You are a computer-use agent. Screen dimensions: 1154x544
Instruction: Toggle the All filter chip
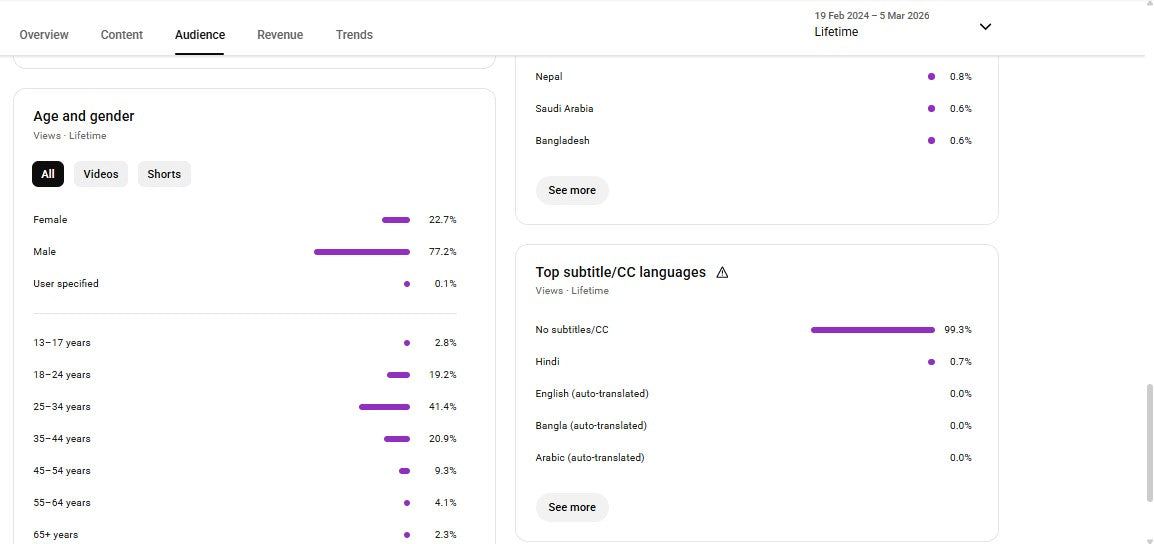(x=48, y=174)
